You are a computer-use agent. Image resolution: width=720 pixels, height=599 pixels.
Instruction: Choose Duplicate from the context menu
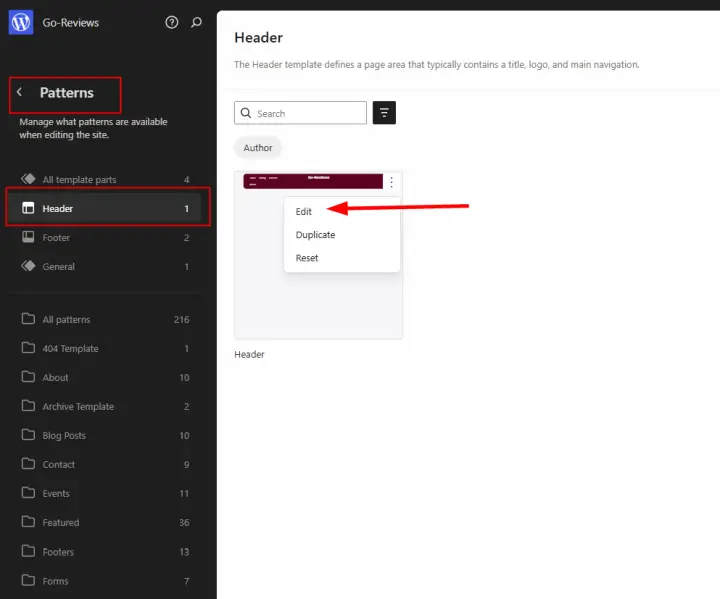tap(315, 235)
